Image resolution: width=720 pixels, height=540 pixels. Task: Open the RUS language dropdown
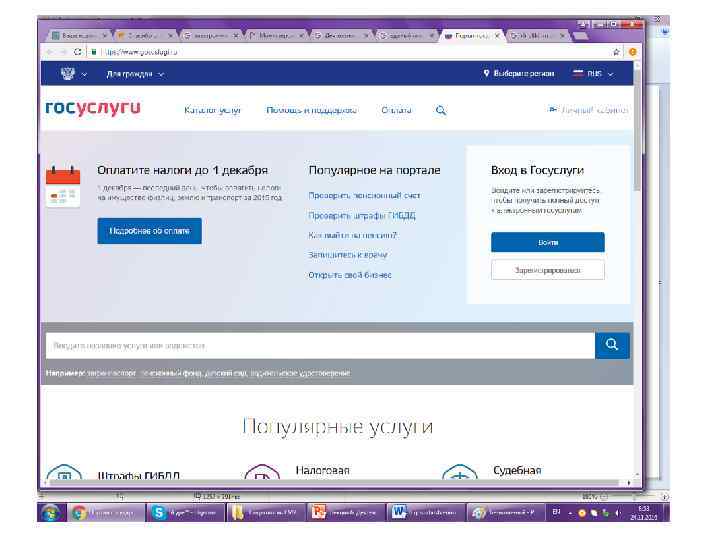[x=593, y=73]
